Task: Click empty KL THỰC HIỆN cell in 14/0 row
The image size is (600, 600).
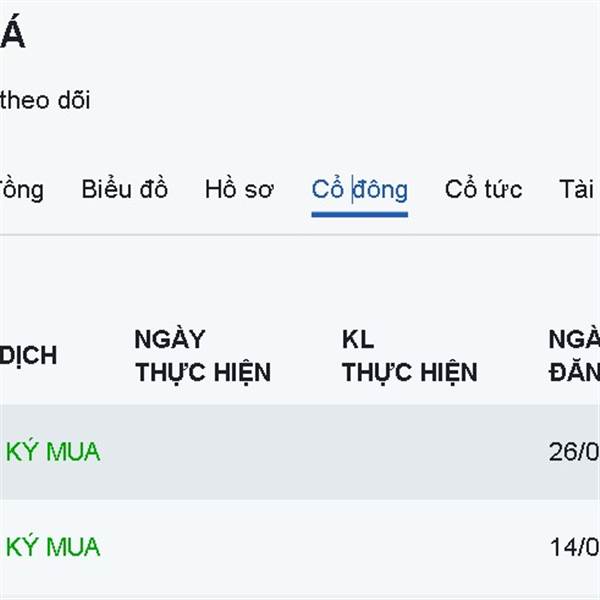Action: click(x=409, y=547)
